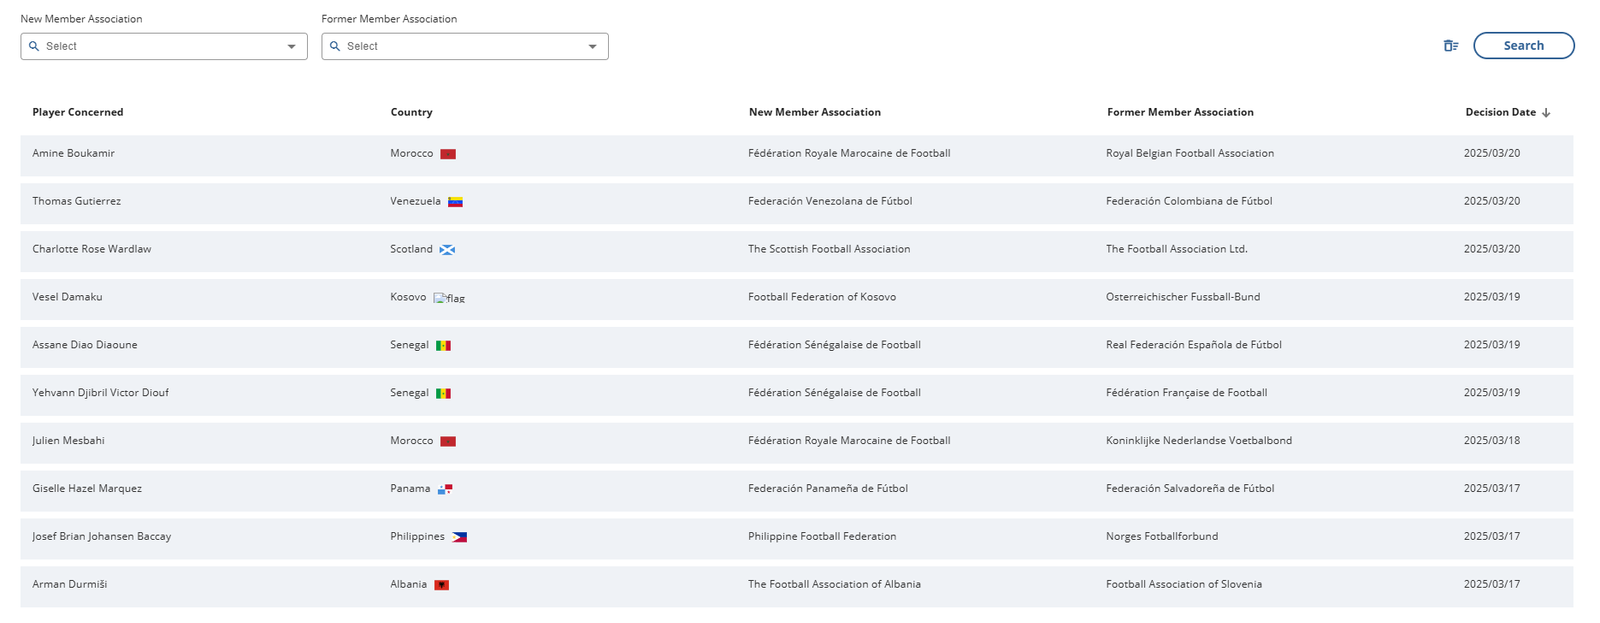Screen dimensions: 1600x623
Task: Select player name Amine Boukamir
Action: pos(73,153)
